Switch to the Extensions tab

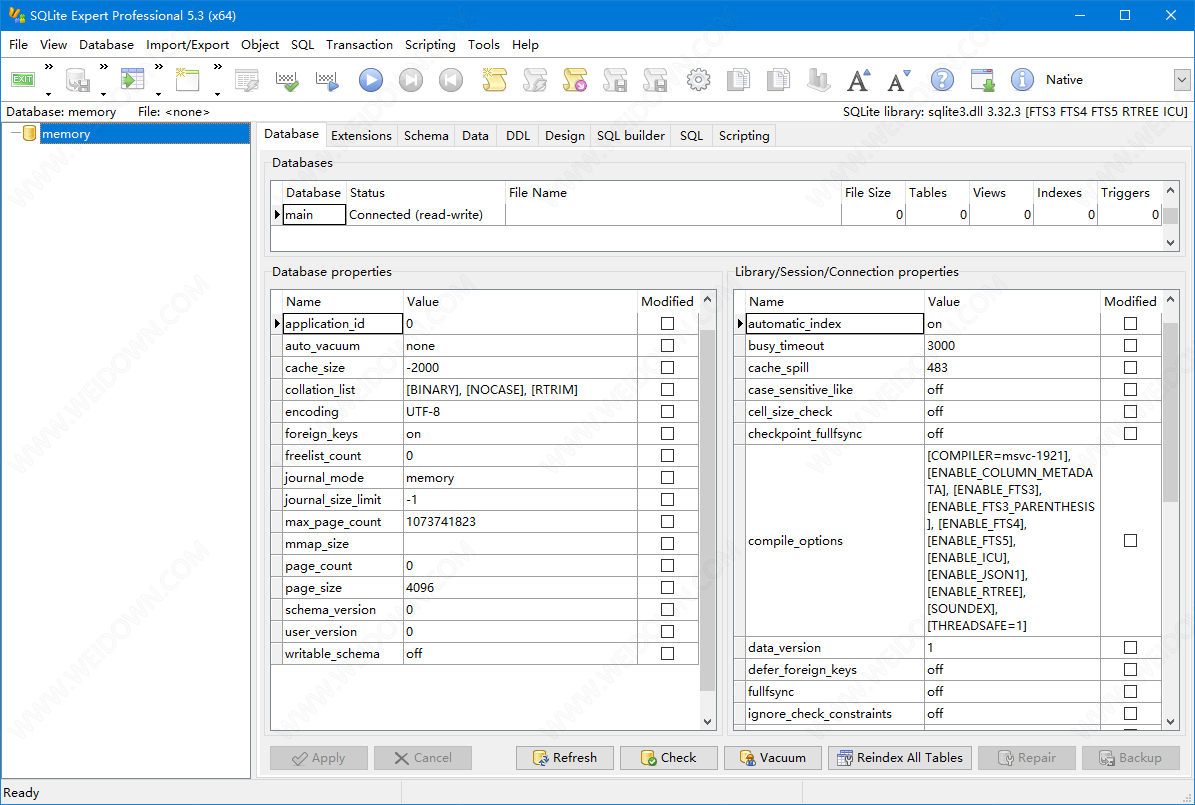tap(361, 136)
